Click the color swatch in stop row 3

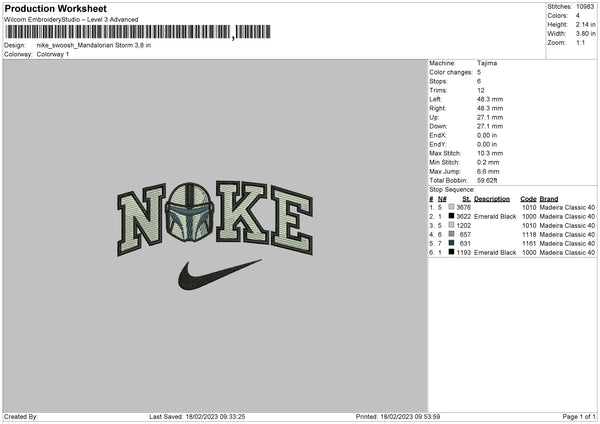[452, 225]
